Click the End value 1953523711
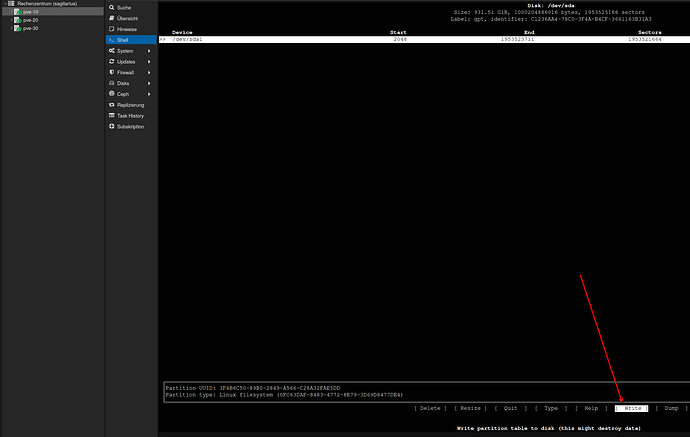 pos(517,39)
